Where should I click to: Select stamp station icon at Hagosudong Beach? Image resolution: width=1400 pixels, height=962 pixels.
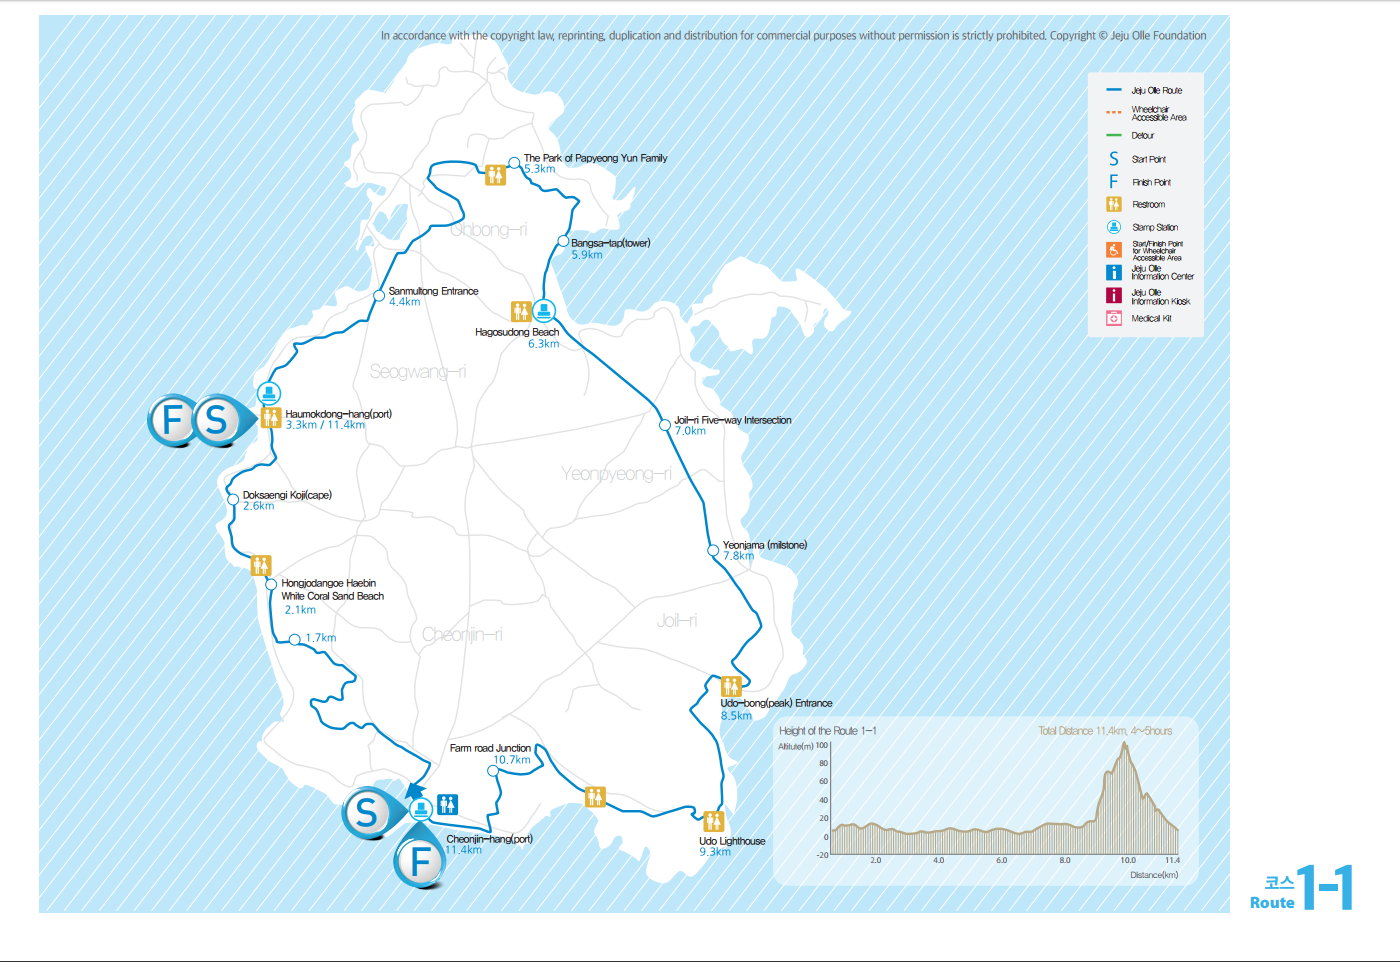pos(543,310)
